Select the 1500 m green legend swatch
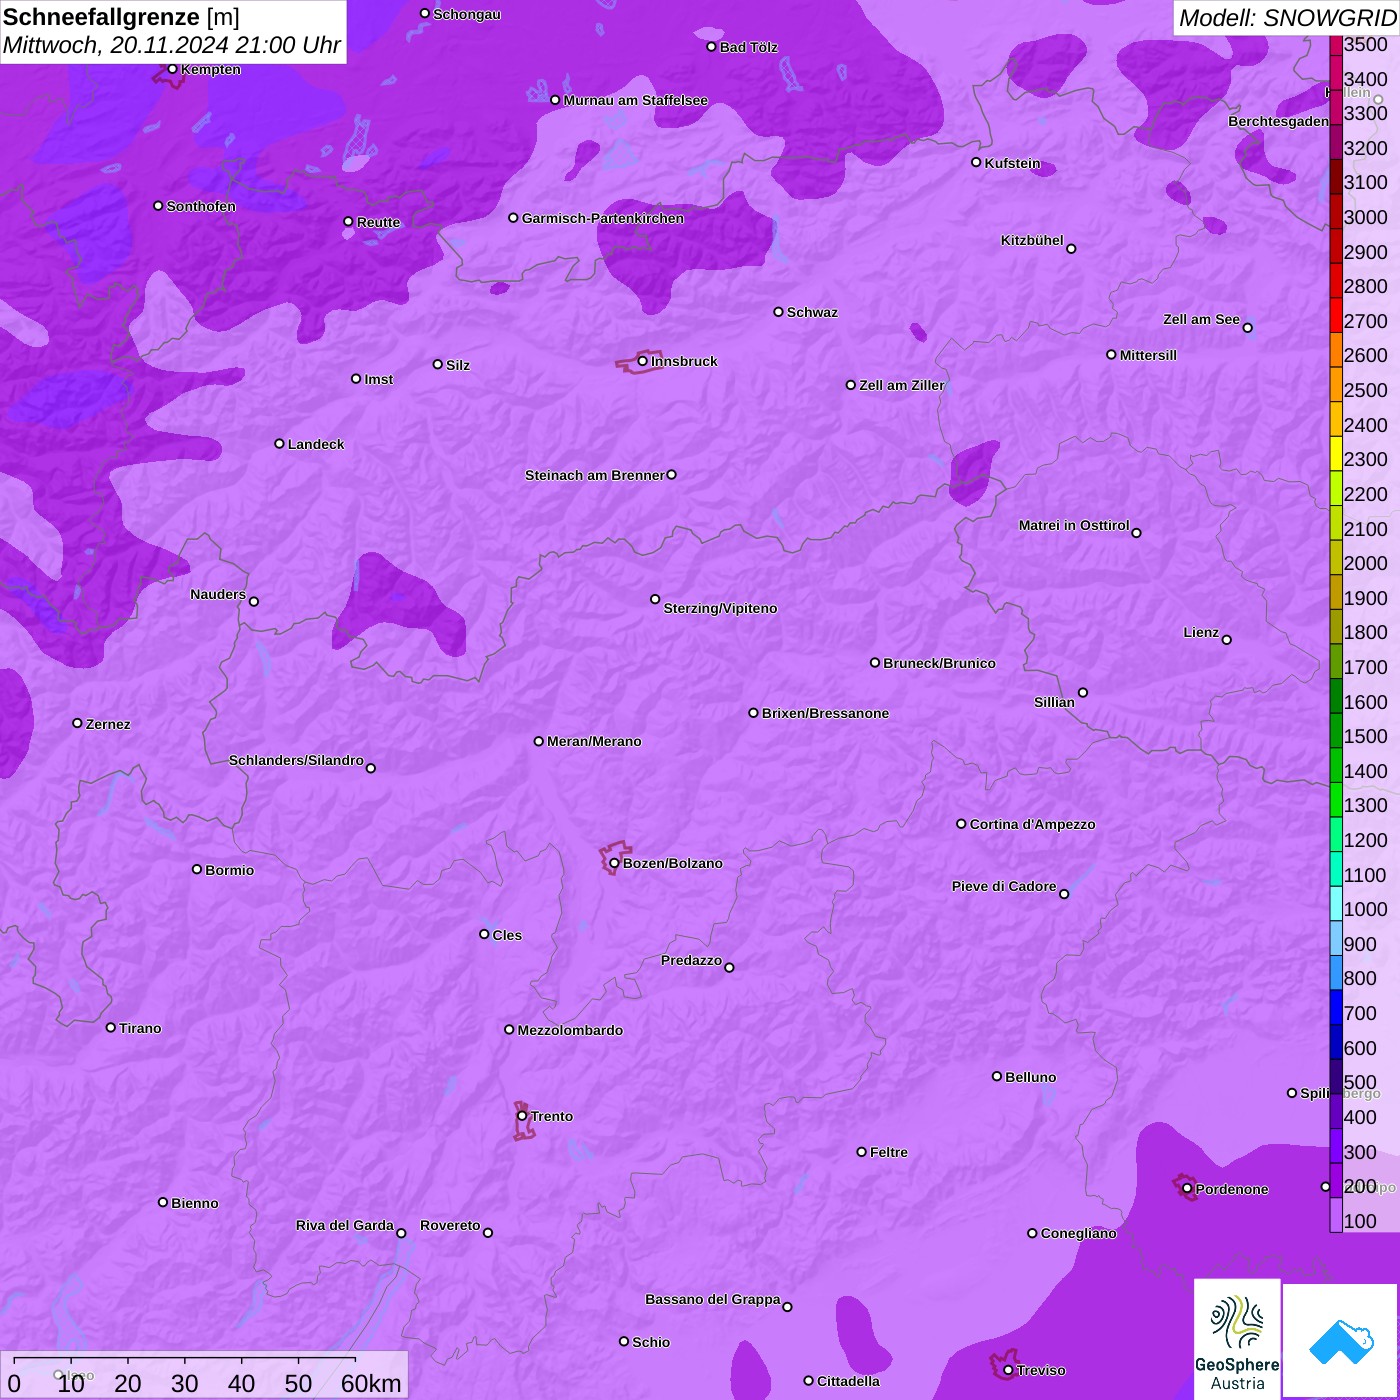This screenshot has height=1400, width=1400. pyautogui.click(x=1336, y=731)
